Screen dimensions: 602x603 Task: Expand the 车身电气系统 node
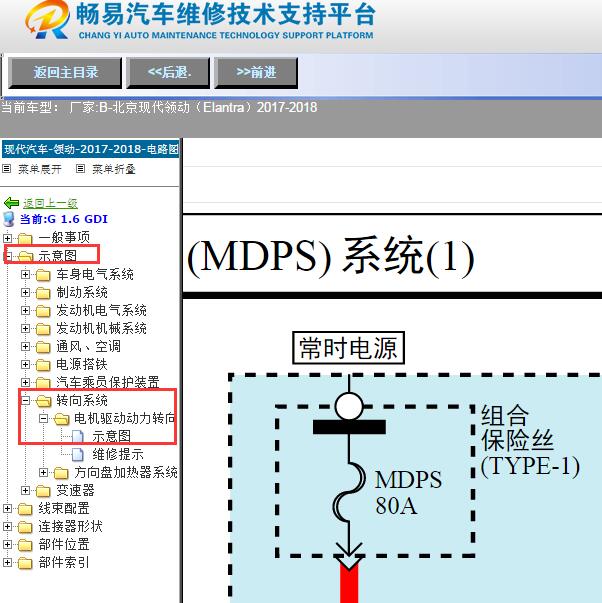coord(25,274)
